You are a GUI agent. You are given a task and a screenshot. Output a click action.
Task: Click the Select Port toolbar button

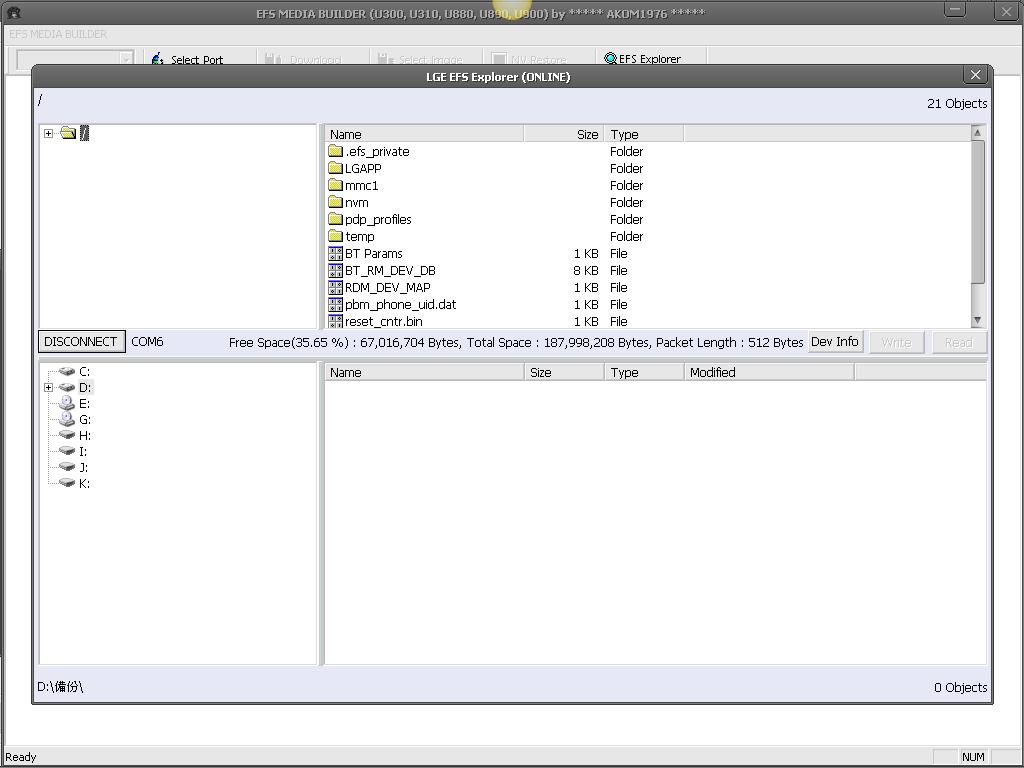pos(187,59)
